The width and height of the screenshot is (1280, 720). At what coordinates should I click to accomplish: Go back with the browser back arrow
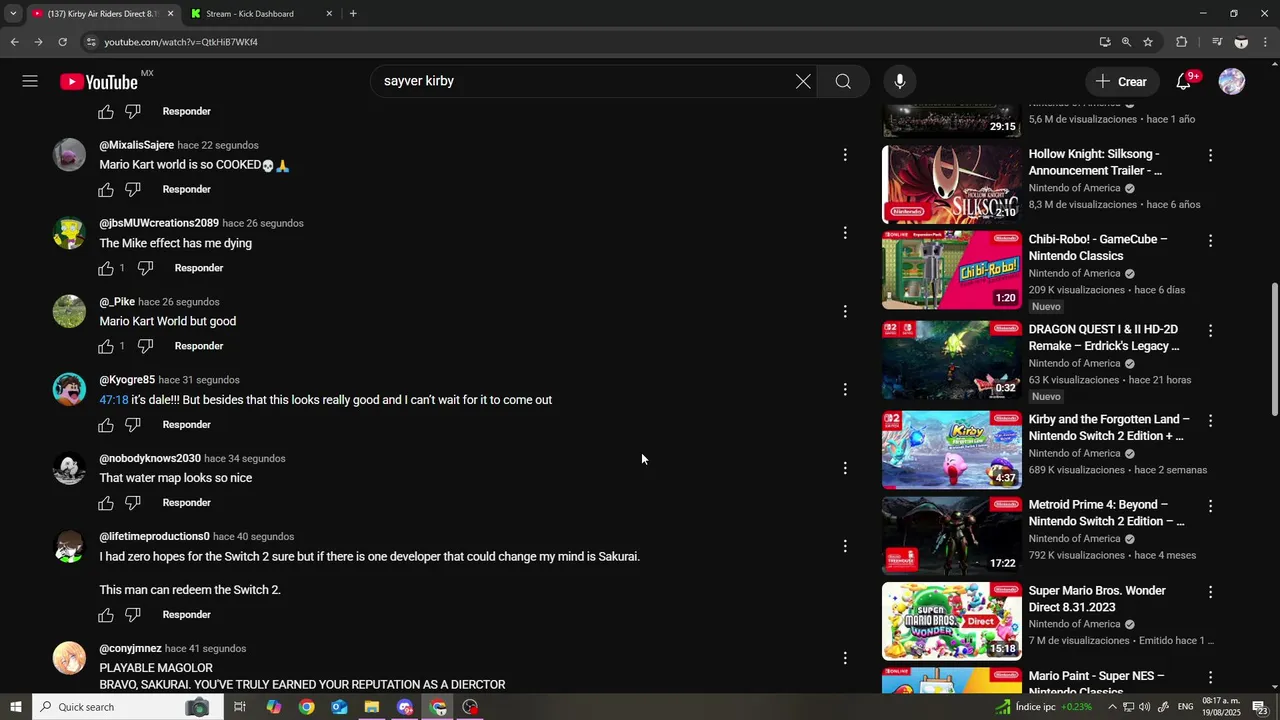(14, 42)
